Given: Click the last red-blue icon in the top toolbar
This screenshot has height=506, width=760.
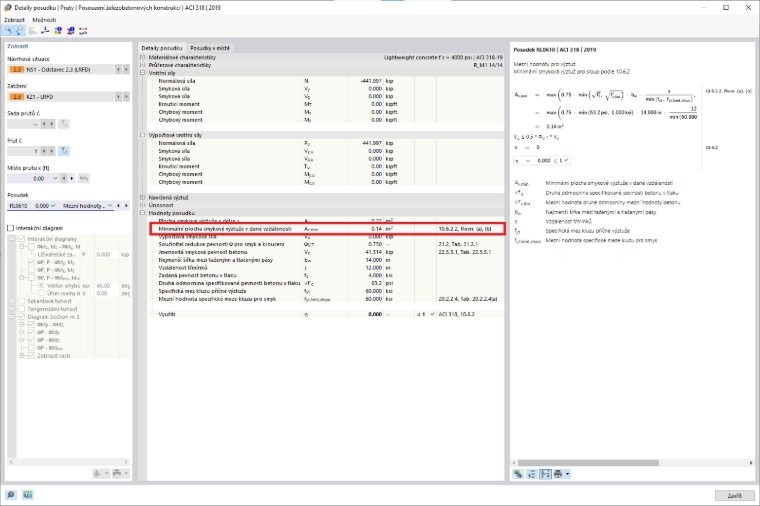Looking at the screenshot, I should (83, 31).
